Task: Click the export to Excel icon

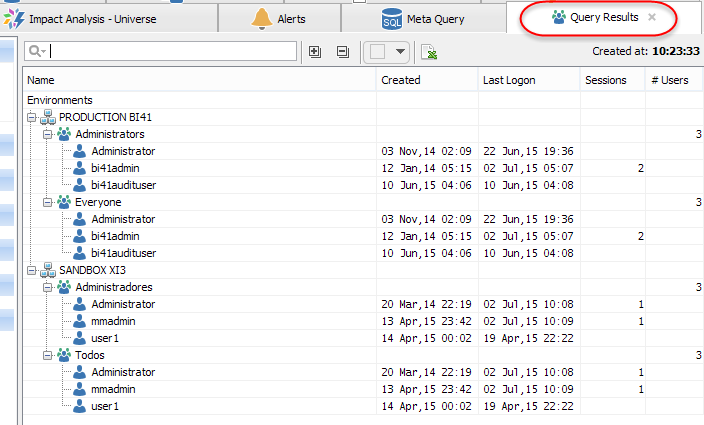Action: pyautogui.click(x=429, y=52)
